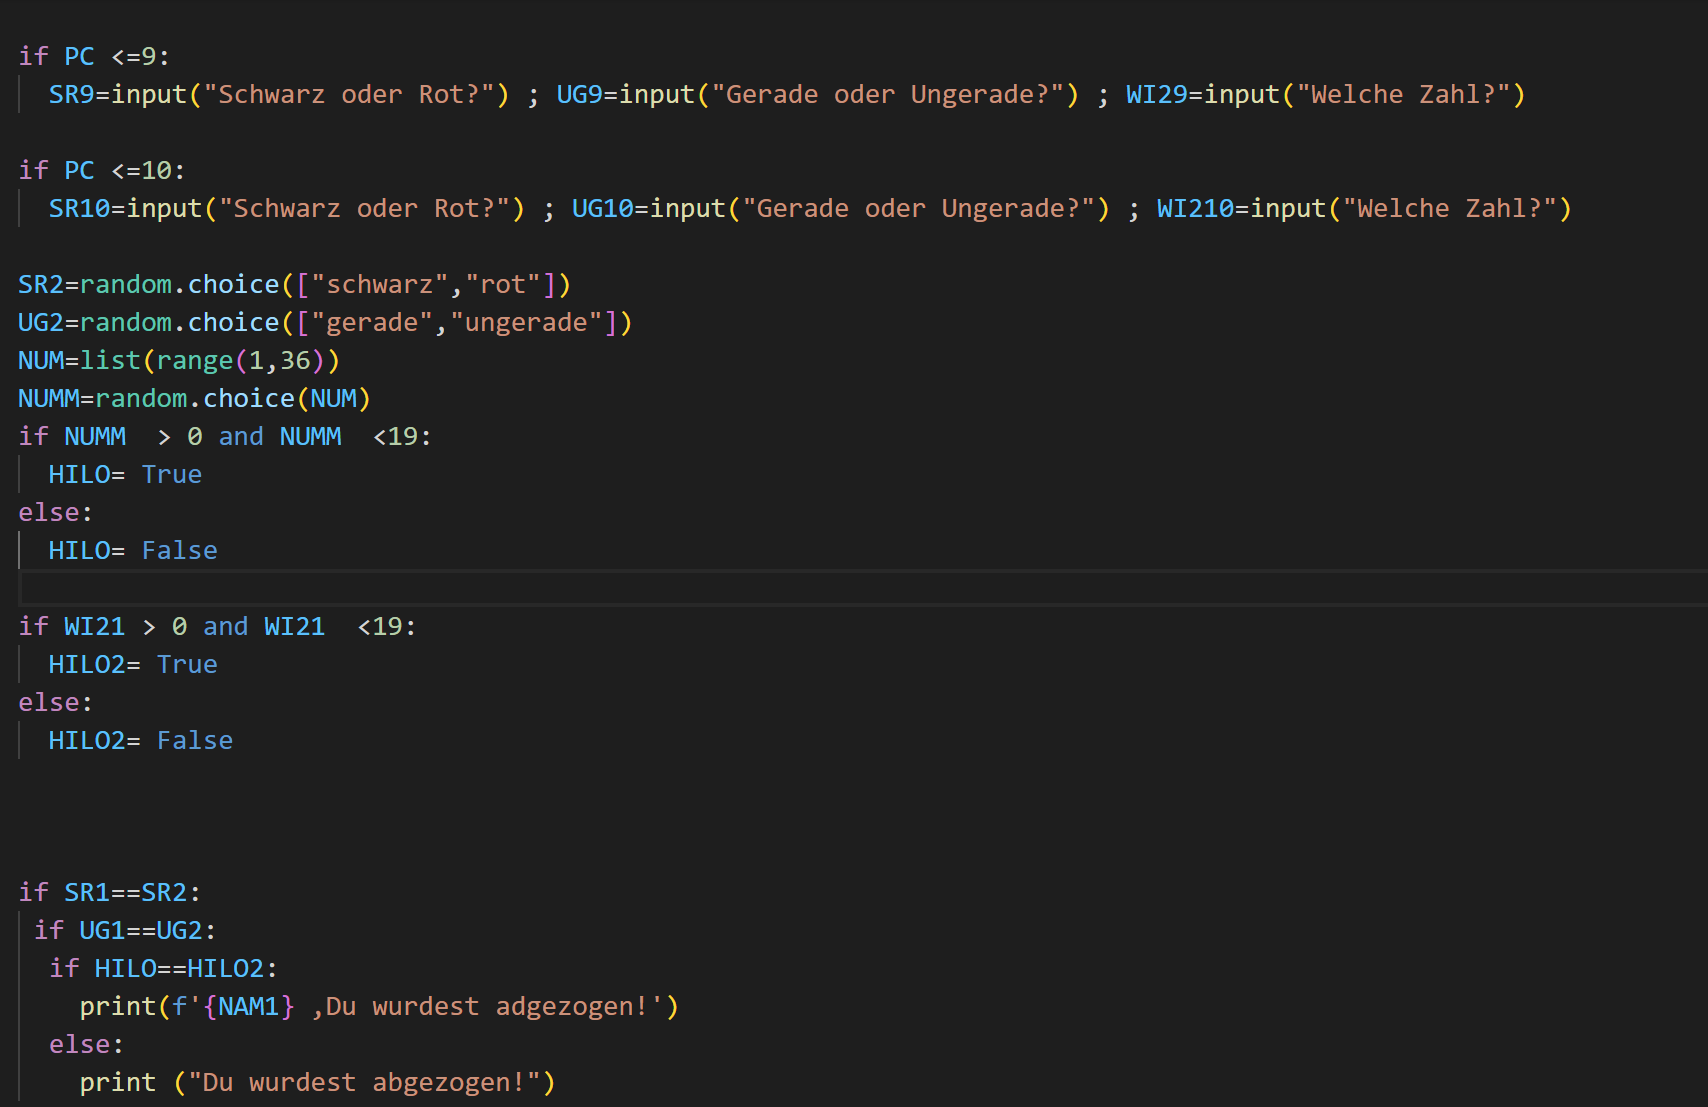Click the SR2=random.choice line

pyautogui.click(x=294, y=285)
